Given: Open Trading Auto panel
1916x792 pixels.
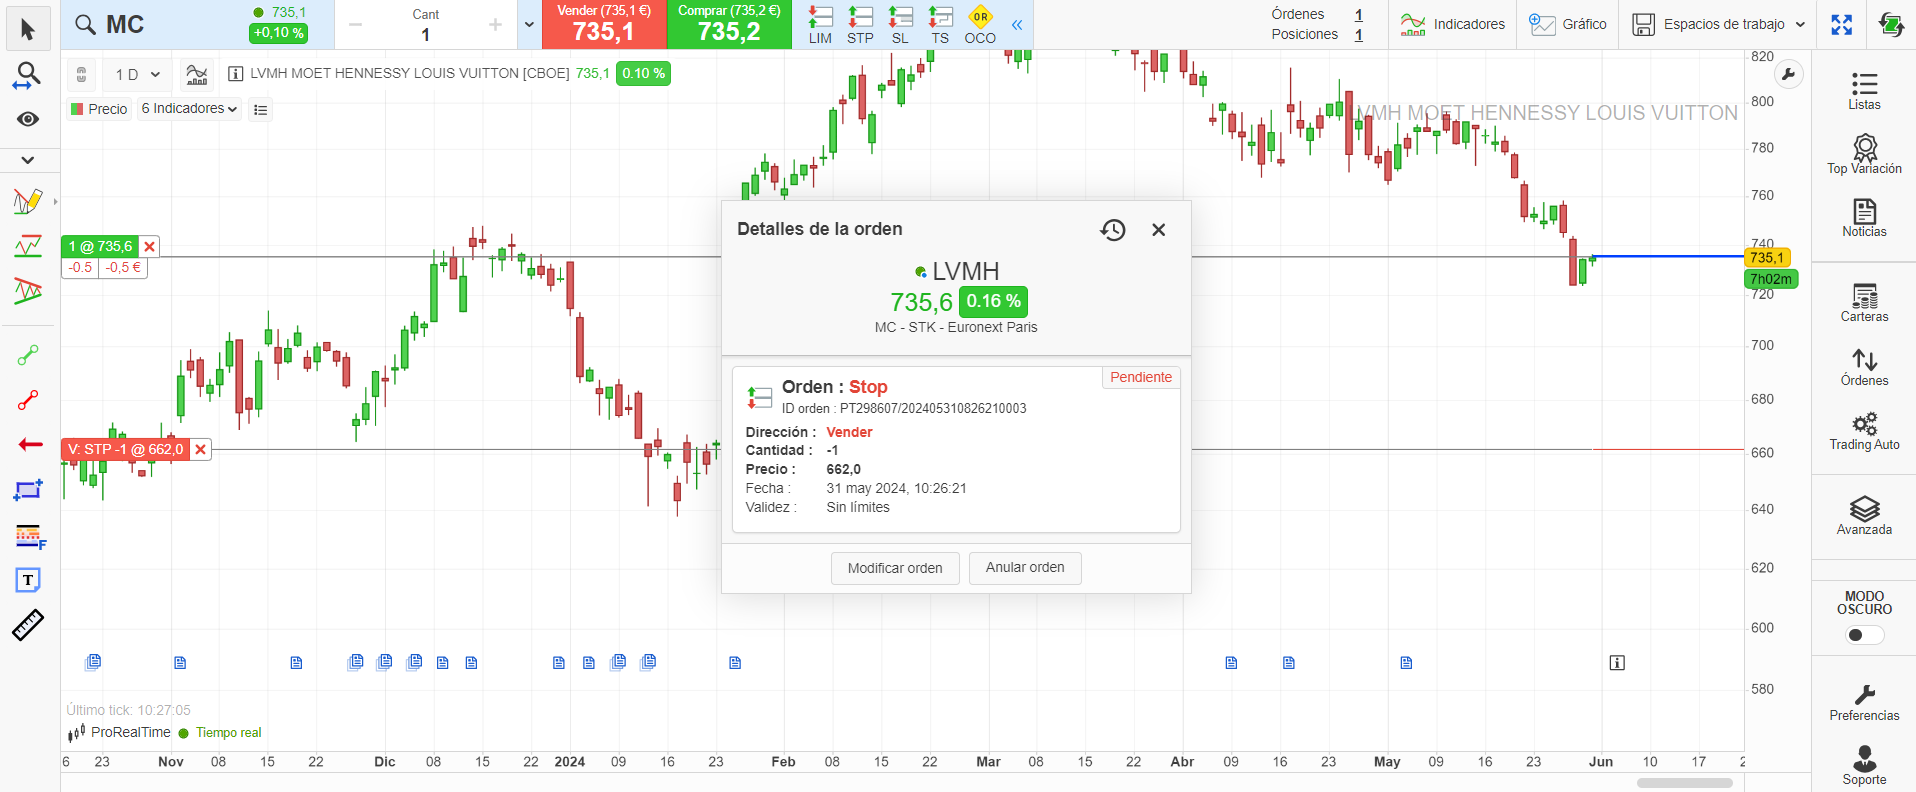Looking at the screenshot, I should pos(1864,431).
